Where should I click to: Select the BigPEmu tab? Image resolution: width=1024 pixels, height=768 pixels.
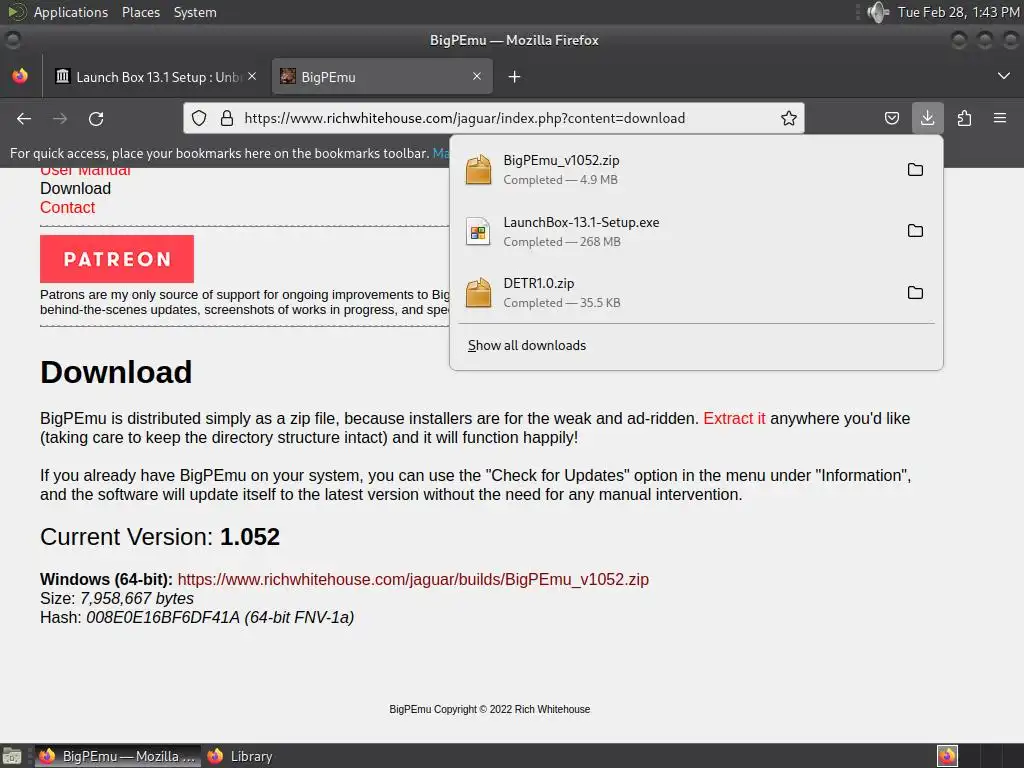pyautogui.click(x=382, y=77)
